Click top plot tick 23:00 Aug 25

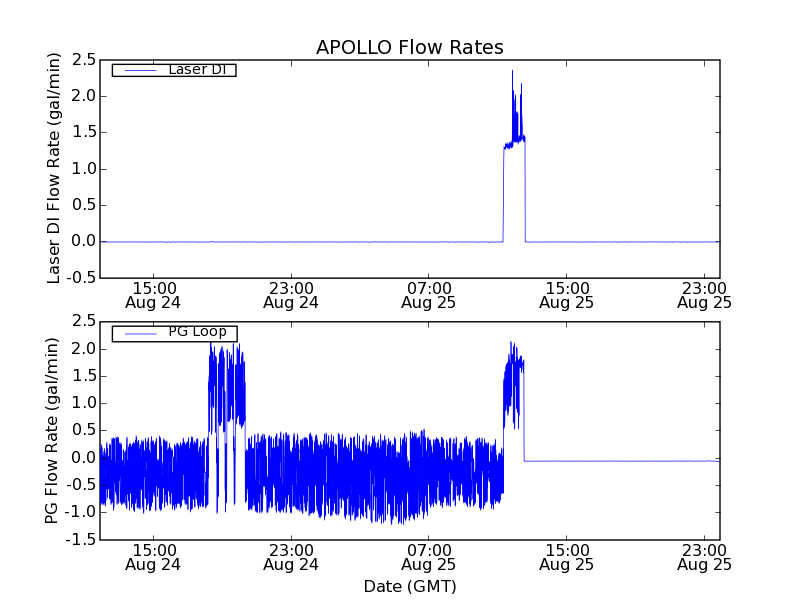pos(705,295)
